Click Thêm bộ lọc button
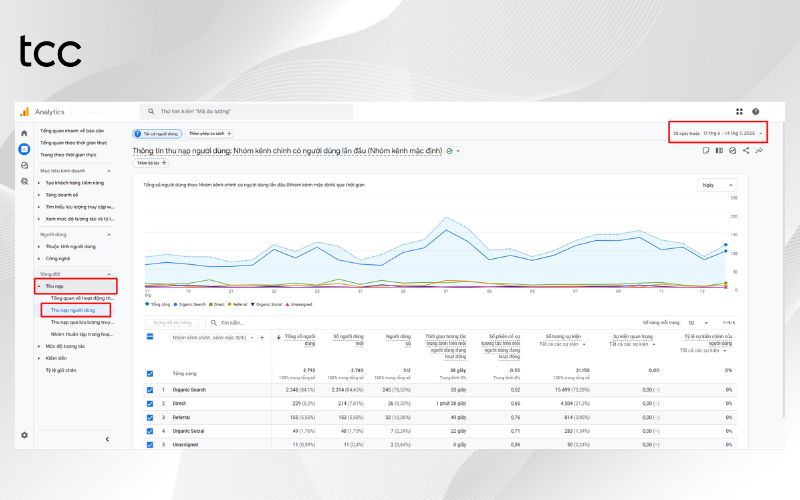Screen dimensions: 800x500 click(x=151, y=163)
